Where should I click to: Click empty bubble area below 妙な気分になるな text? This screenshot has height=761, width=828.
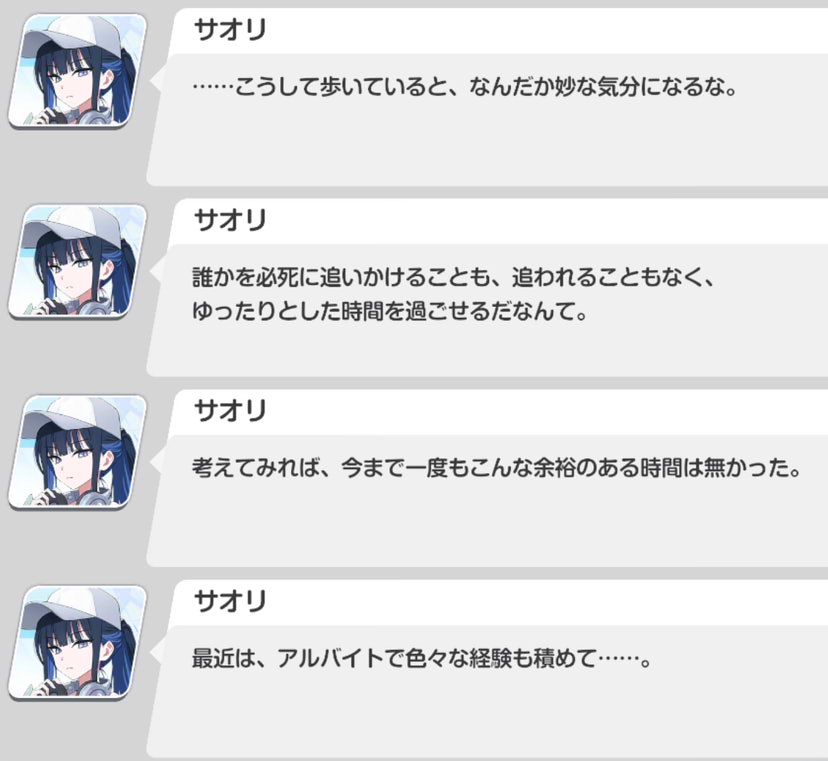click(486, 145)
